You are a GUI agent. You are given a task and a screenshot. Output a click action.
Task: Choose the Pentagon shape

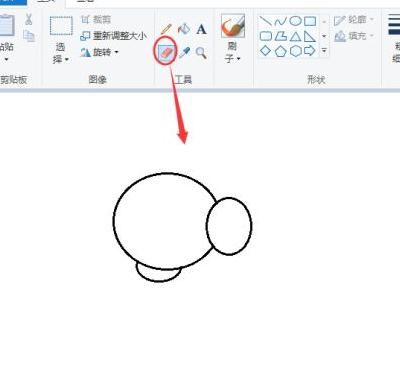pyautogui.click(x=281, y=51)
